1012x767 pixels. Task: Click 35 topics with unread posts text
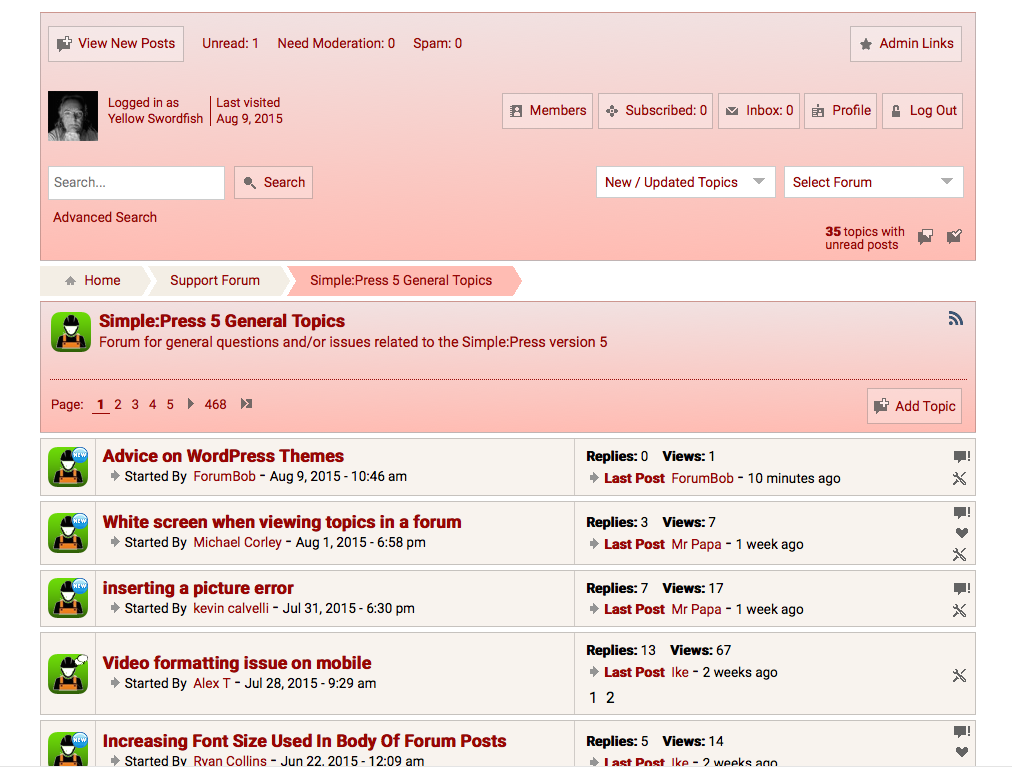tap(865, 238)
